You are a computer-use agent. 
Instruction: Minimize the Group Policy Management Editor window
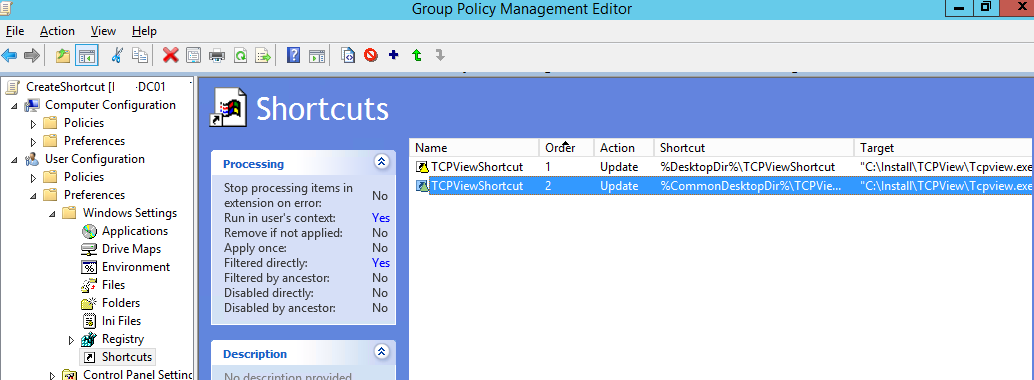(960, 8)
